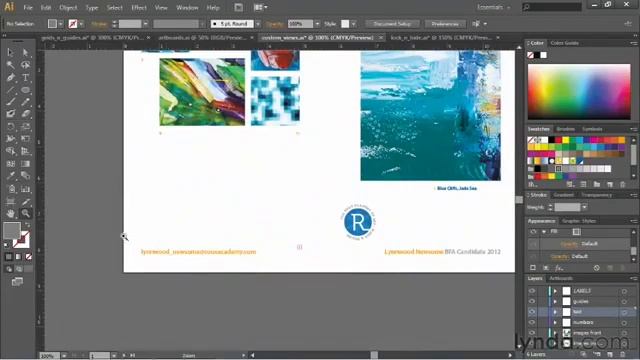Viewport: 640px width, 360px height.
Task: Select the Pen tool
Action: point(10,77)
